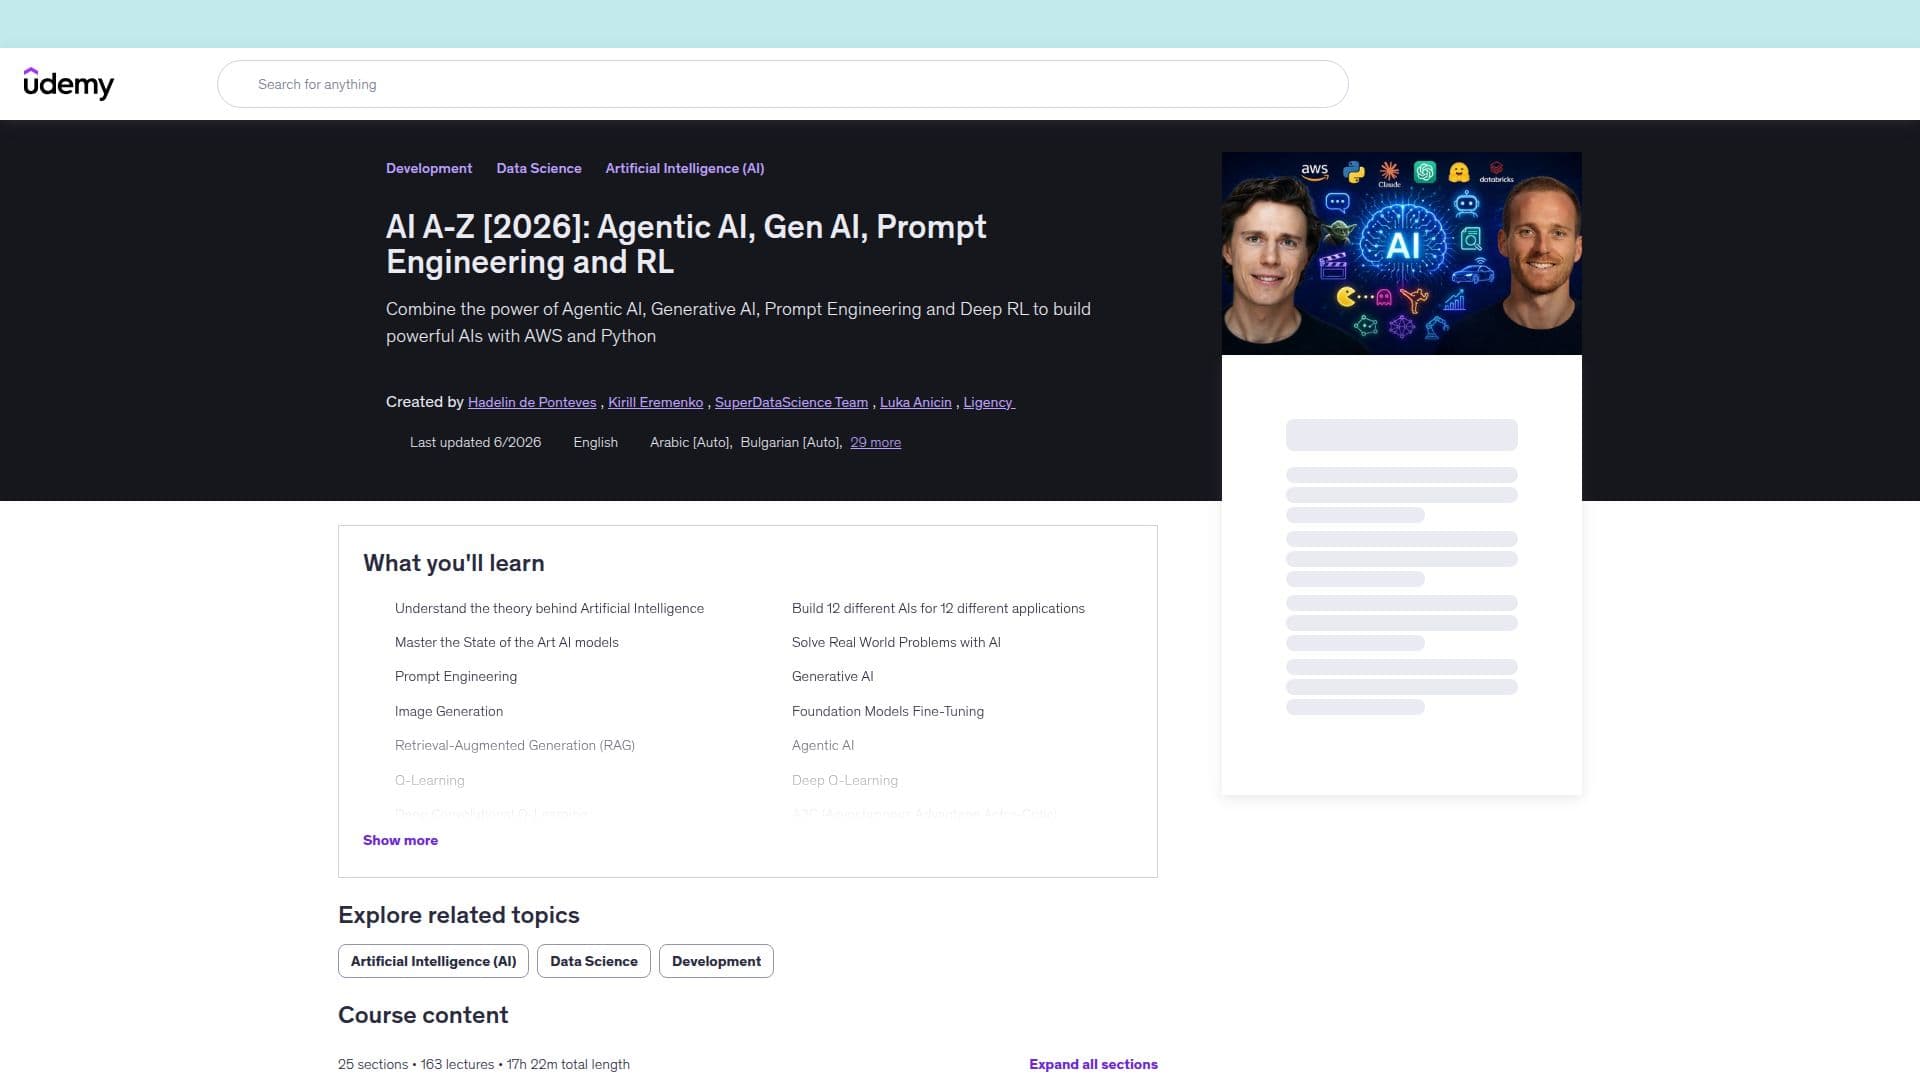Select the Development topic chip

pos(716,961)
